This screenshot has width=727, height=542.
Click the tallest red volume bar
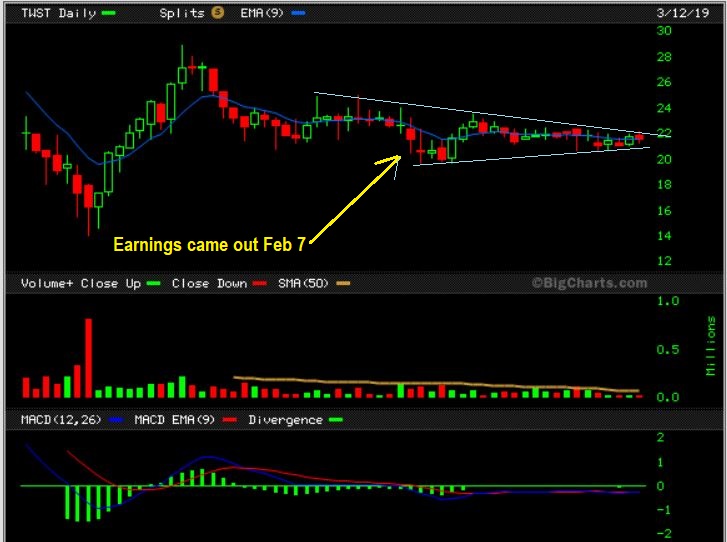[88, 358]
